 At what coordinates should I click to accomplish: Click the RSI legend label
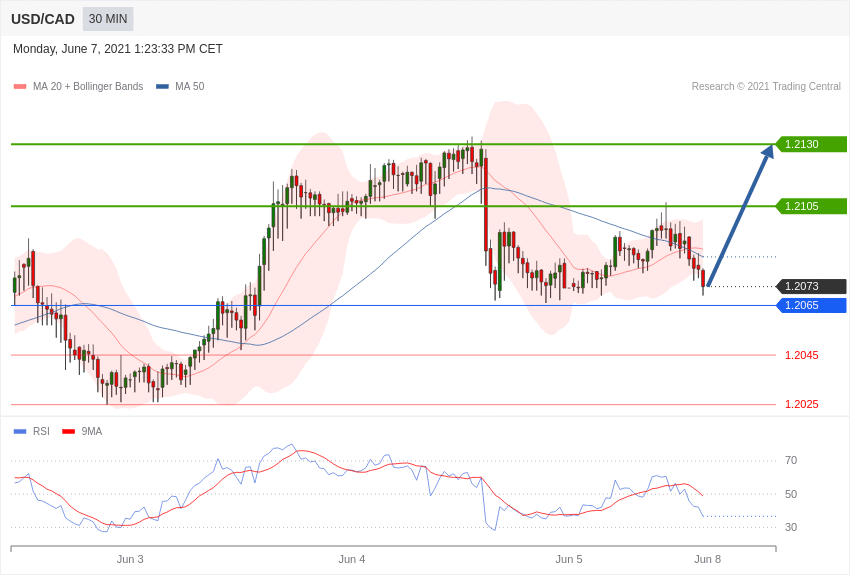point(41,431)
